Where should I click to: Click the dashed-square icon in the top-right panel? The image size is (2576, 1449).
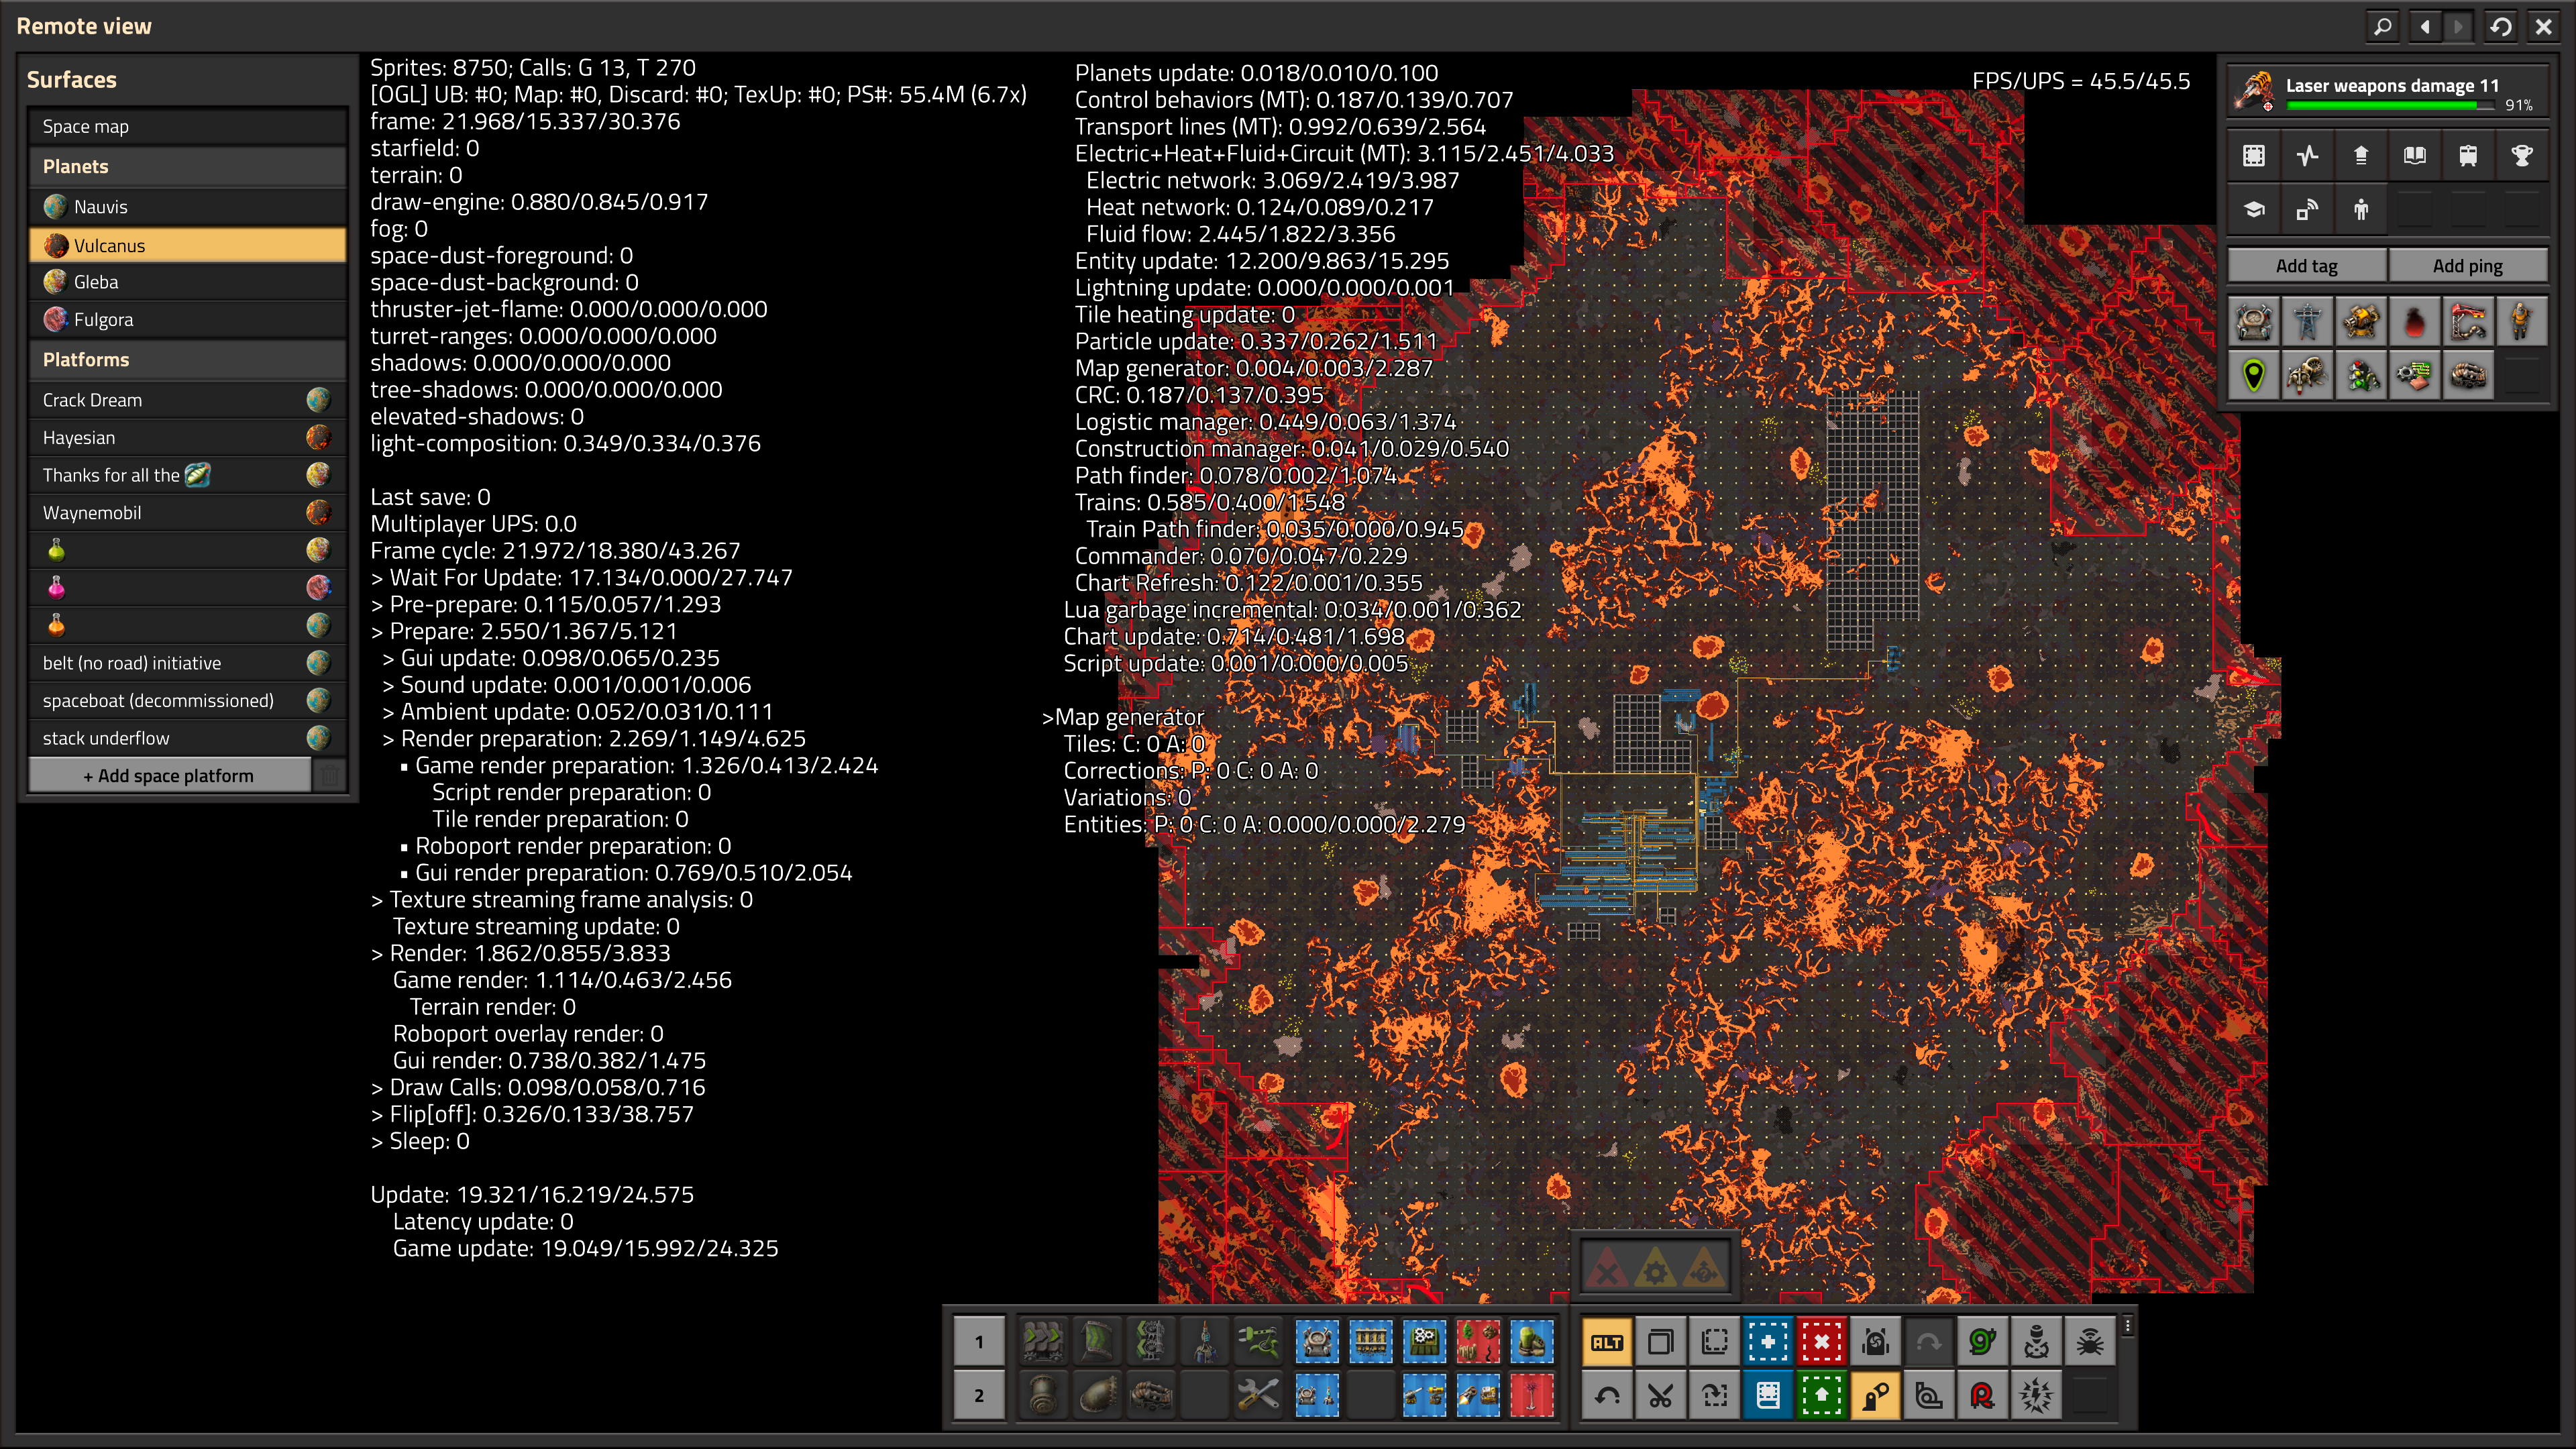pos(2254,155)
